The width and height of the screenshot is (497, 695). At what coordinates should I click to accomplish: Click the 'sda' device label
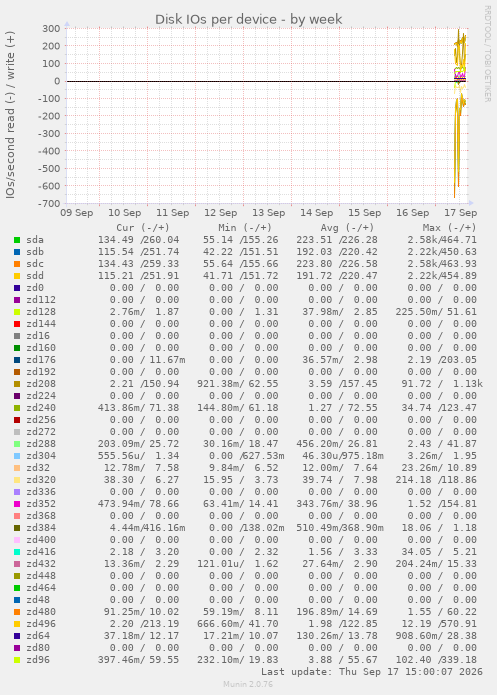point(35,240)
